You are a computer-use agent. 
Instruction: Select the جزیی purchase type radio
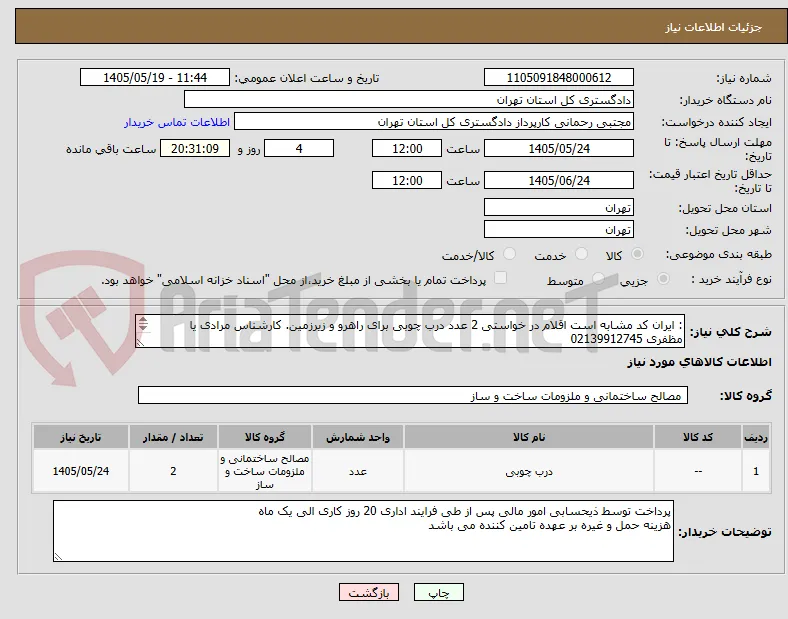tap(663, 279)
